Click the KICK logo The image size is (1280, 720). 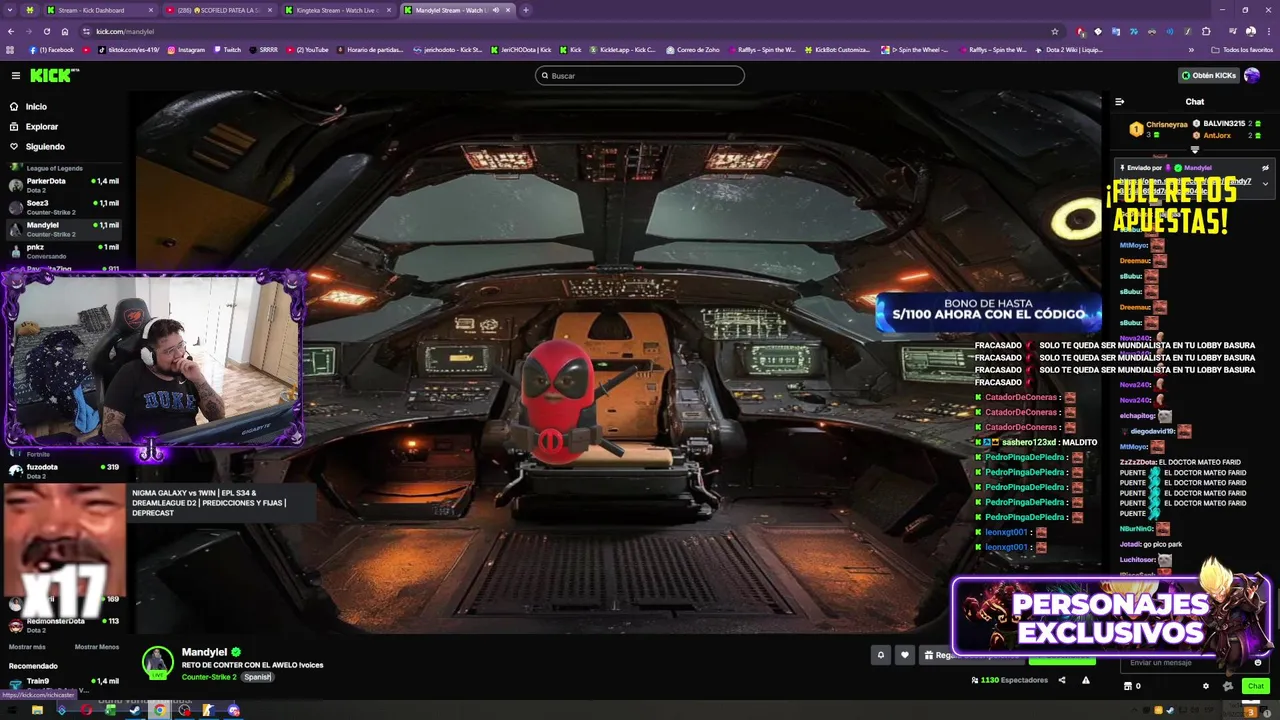tap(54, 75)
